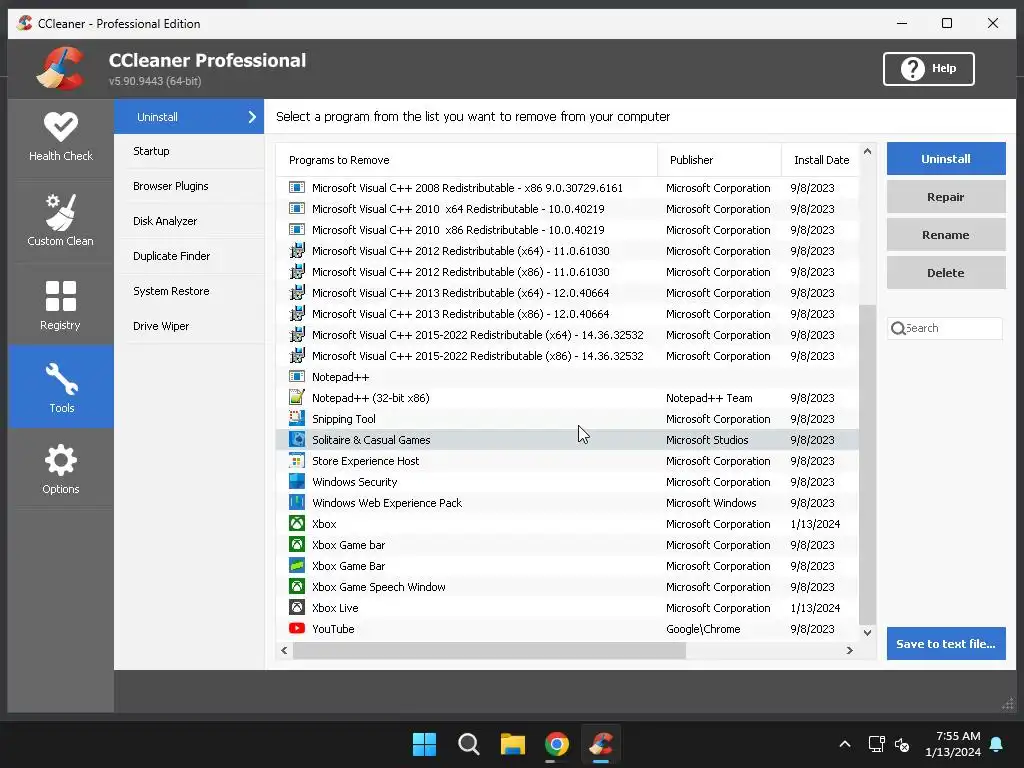Click the Snipping Tool icon
The width and height of the screenshot is (1024, 768).
pyautogui.click(x=296, y=419)
